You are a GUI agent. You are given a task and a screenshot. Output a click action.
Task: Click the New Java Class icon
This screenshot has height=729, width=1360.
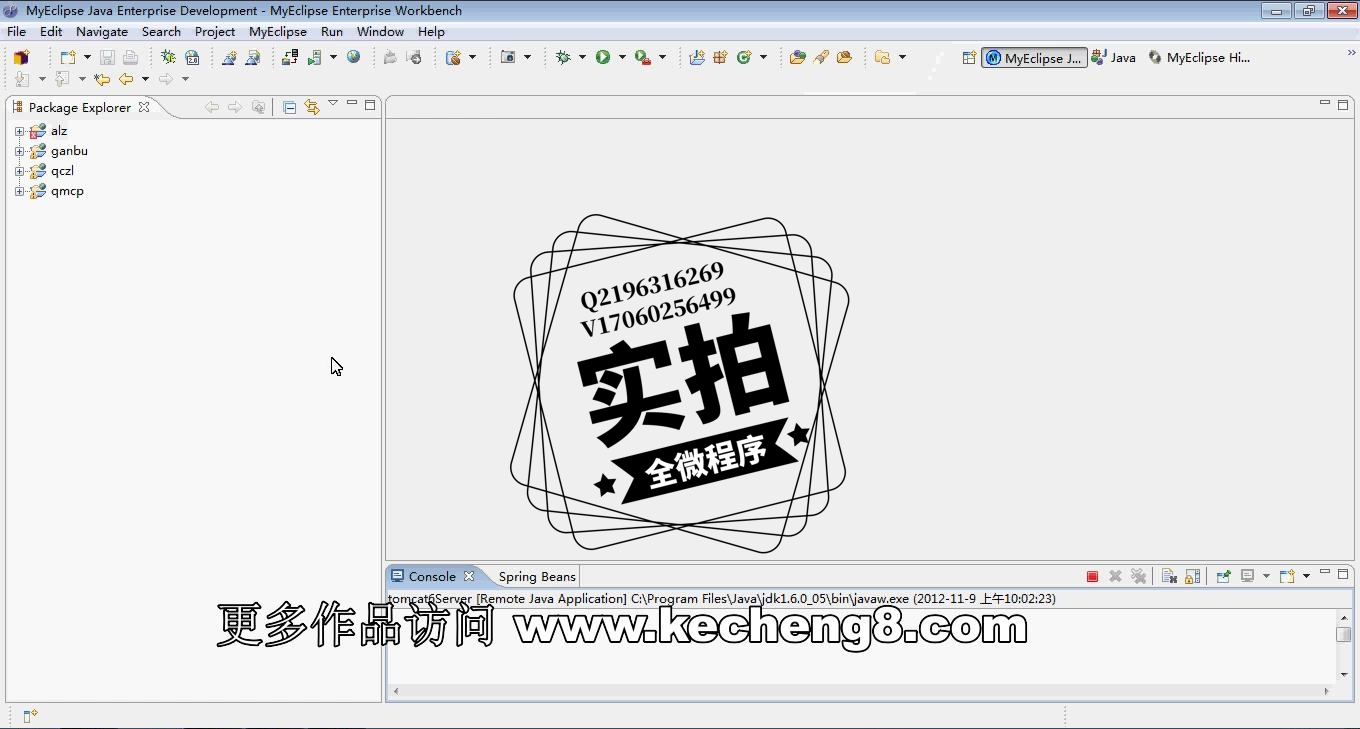[743, 57]
